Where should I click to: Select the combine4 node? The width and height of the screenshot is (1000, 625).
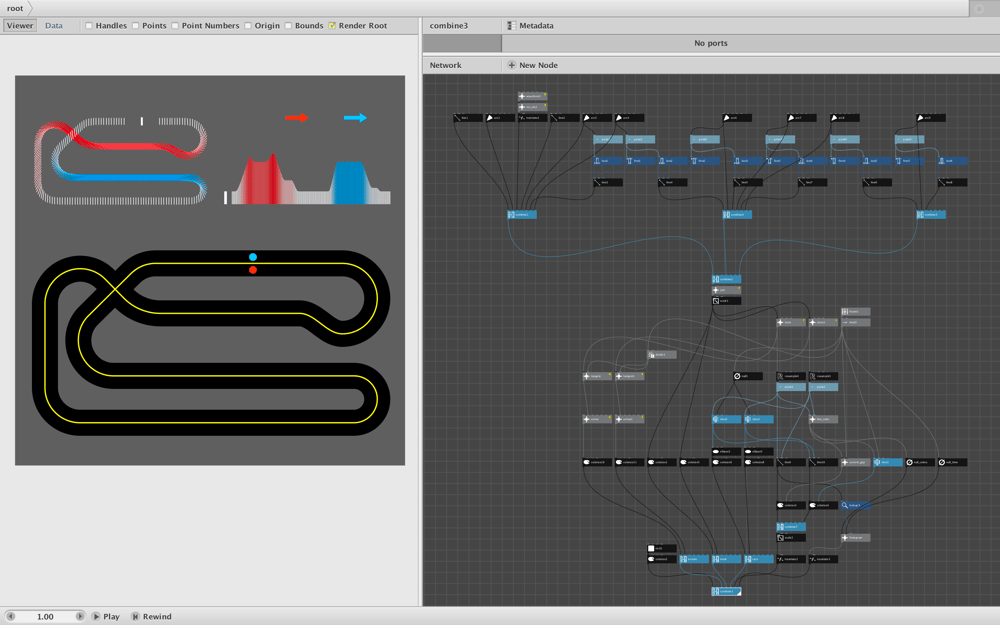737,215
